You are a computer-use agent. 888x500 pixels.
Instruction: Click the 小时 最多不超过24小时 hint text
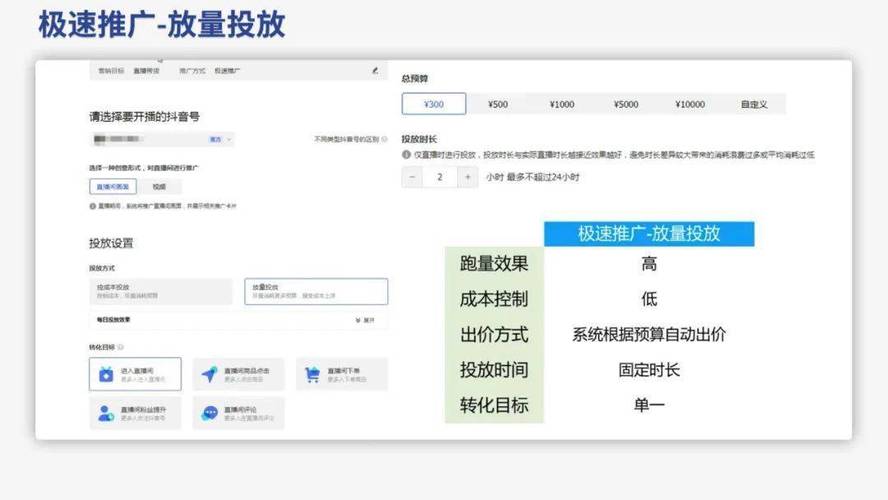coord(532,177)
